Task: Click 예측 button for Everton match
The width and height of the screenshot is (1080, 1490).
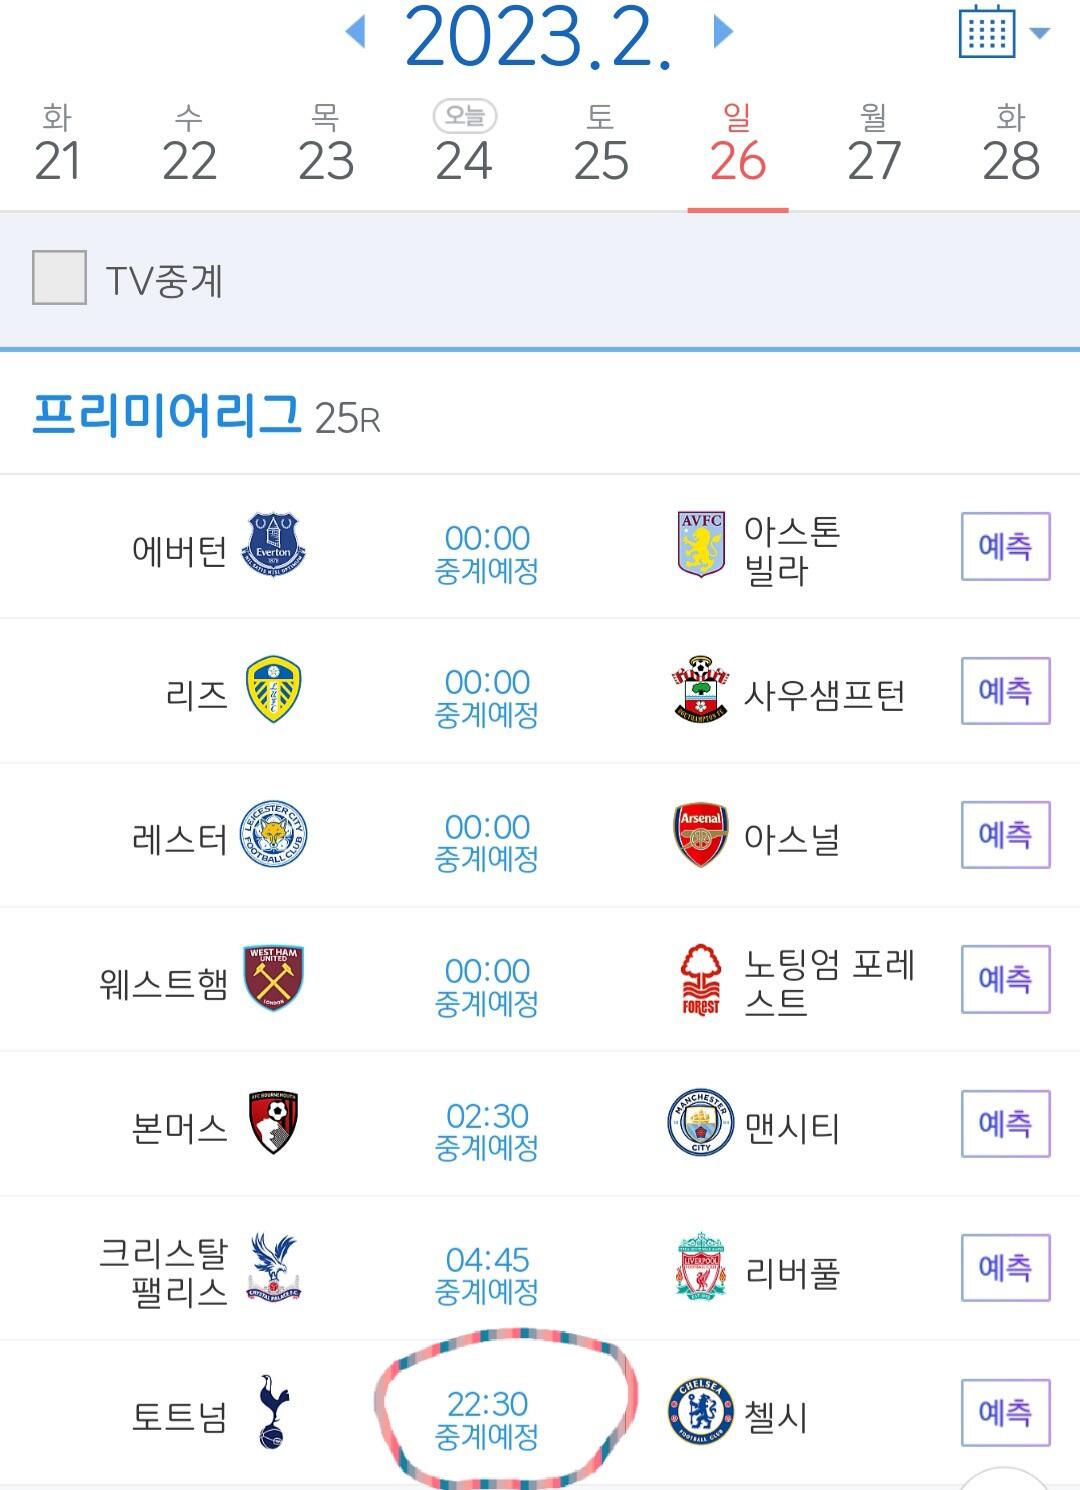Action: (1005, 546)
